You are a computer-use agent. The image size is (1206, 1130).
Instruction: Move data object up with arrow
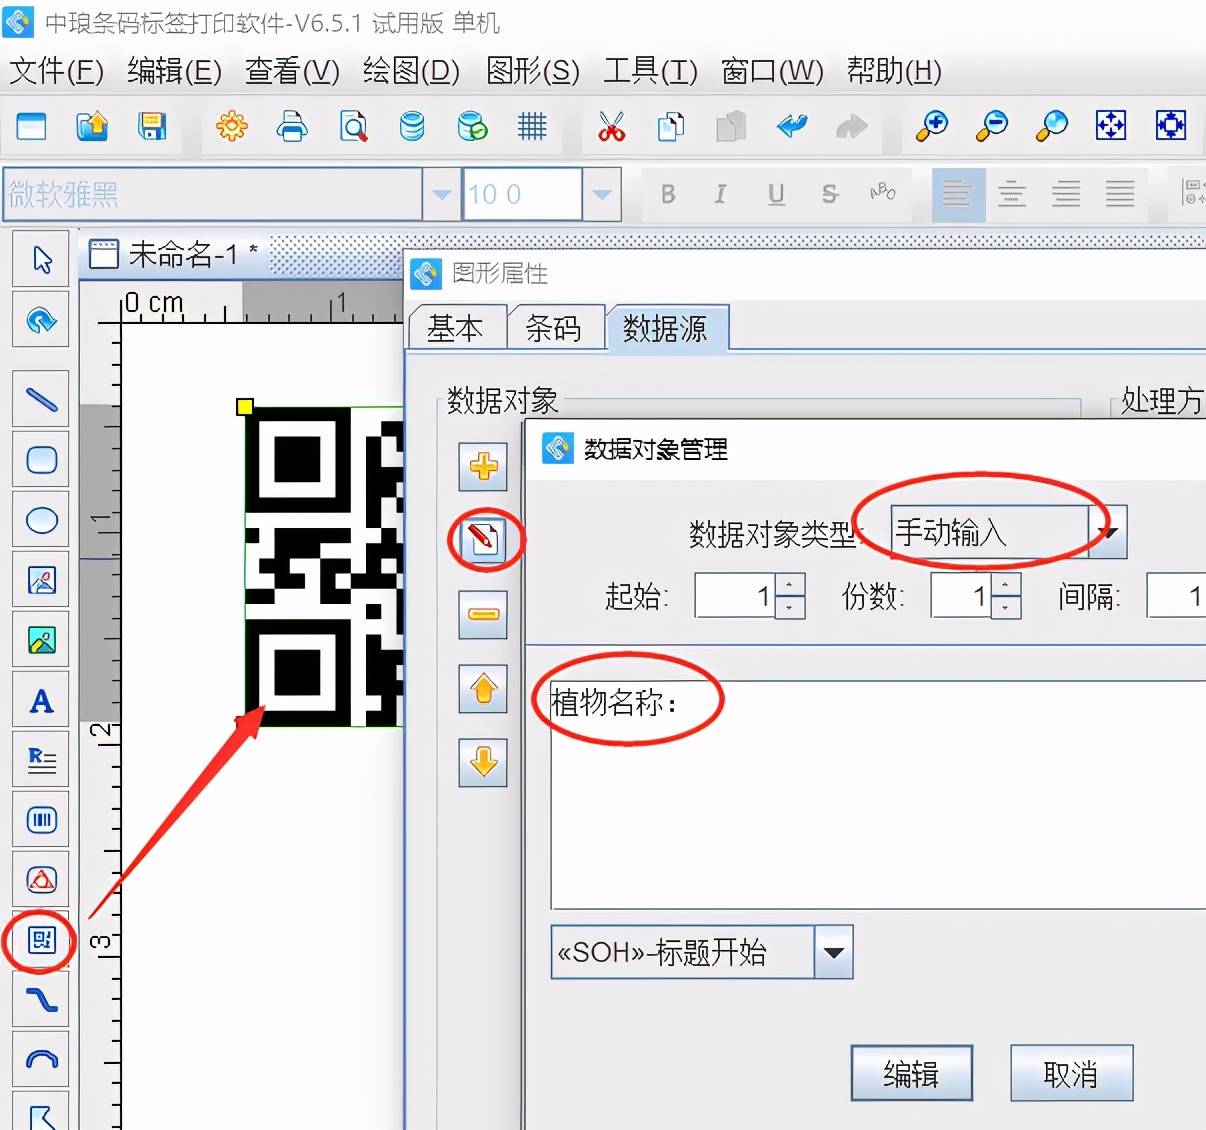(483, 688)
